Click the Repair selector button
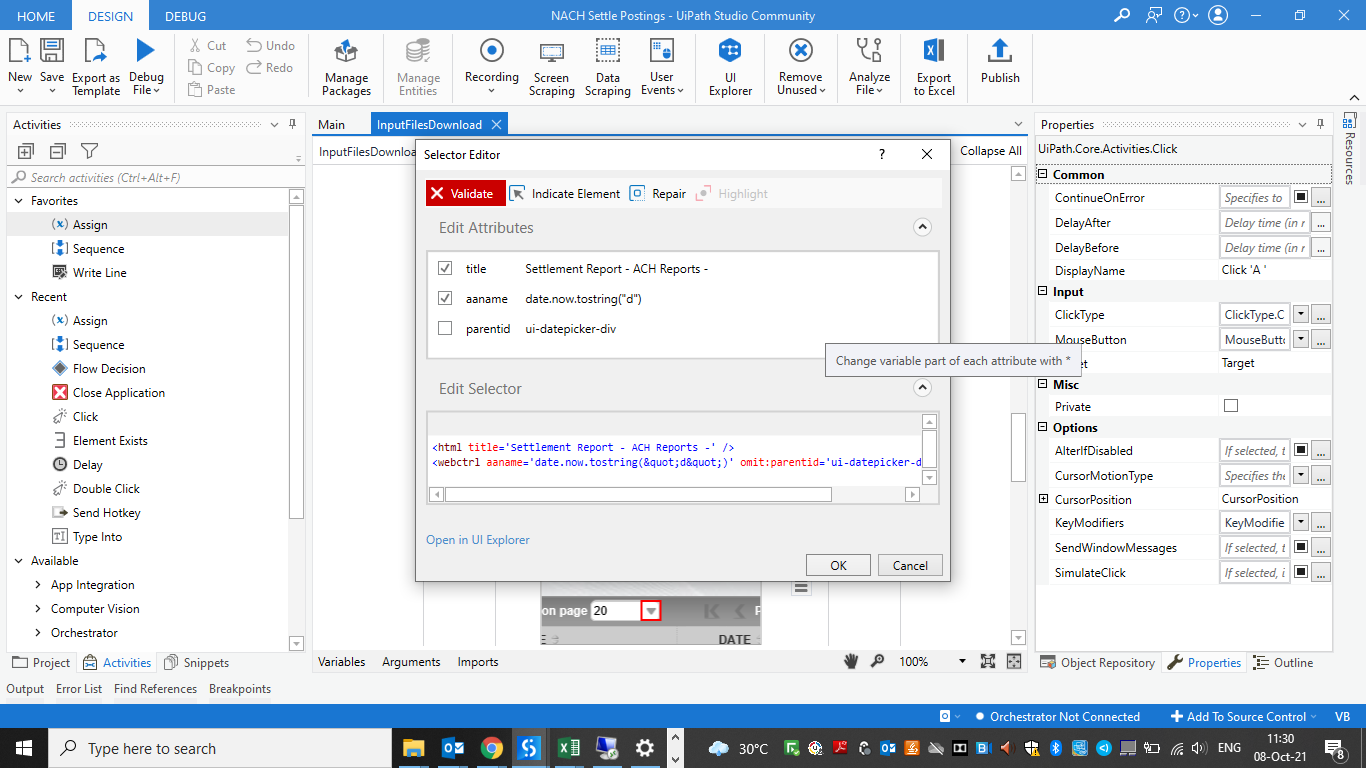 (658, 194)
